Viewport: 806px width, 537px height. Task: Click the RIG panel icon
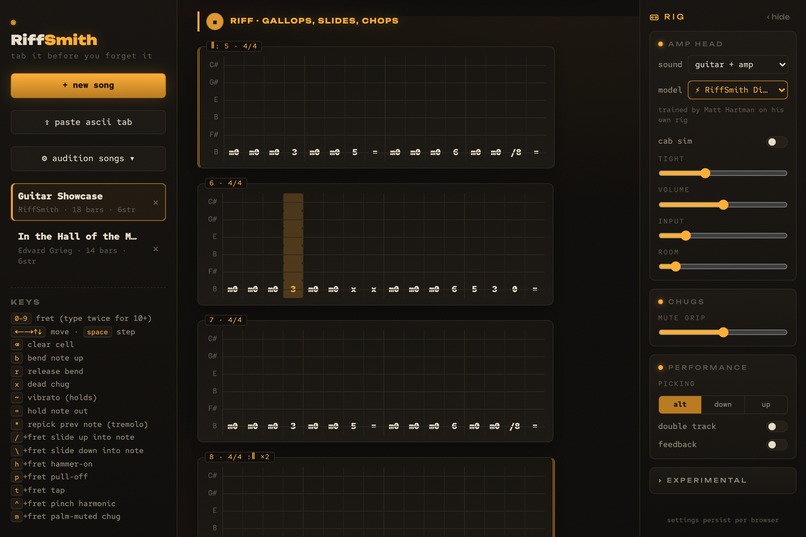pyautogui.click(x=654, y=17)
